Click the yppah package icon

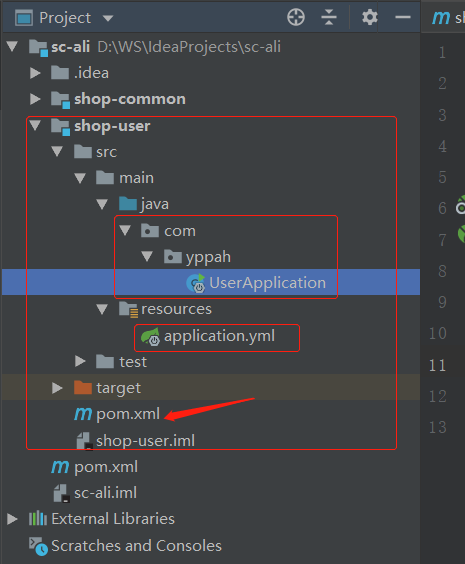click(x=173, y=256)
